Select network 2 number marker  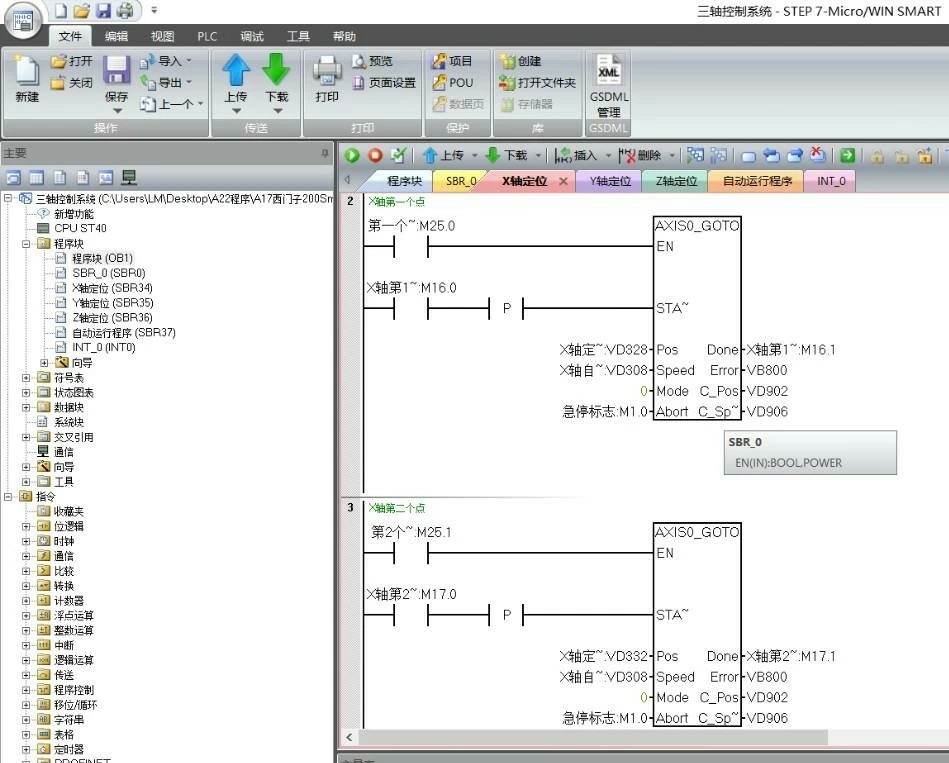click(x=350, y=201)
